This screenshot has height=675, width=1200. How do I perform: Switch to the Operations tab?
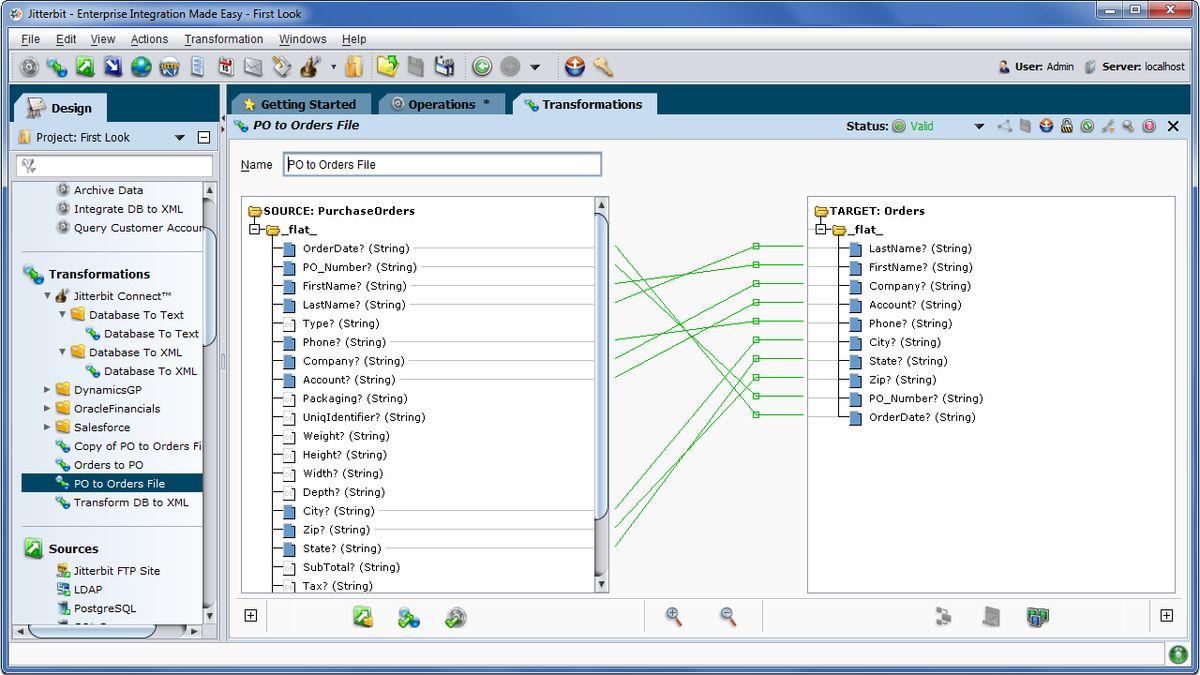(441, 104)
